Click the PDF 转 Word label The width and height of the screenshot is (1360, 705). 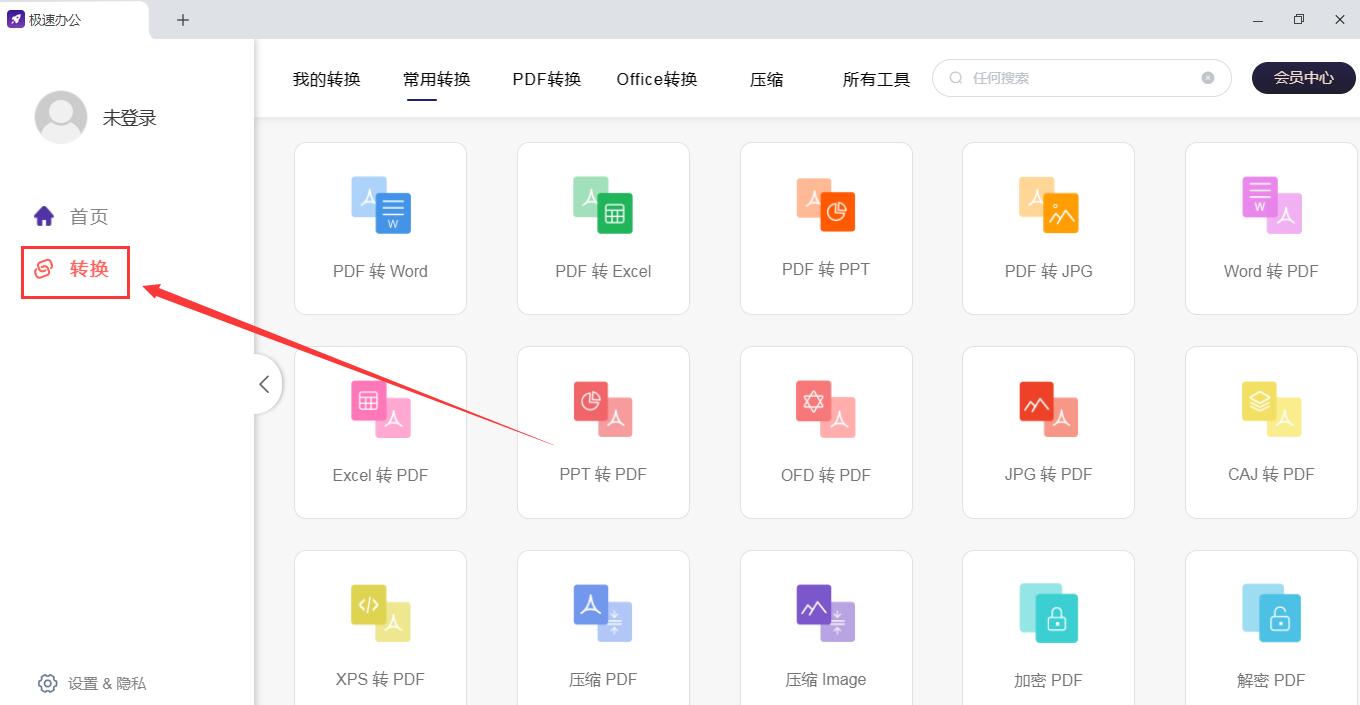[380, 271]
